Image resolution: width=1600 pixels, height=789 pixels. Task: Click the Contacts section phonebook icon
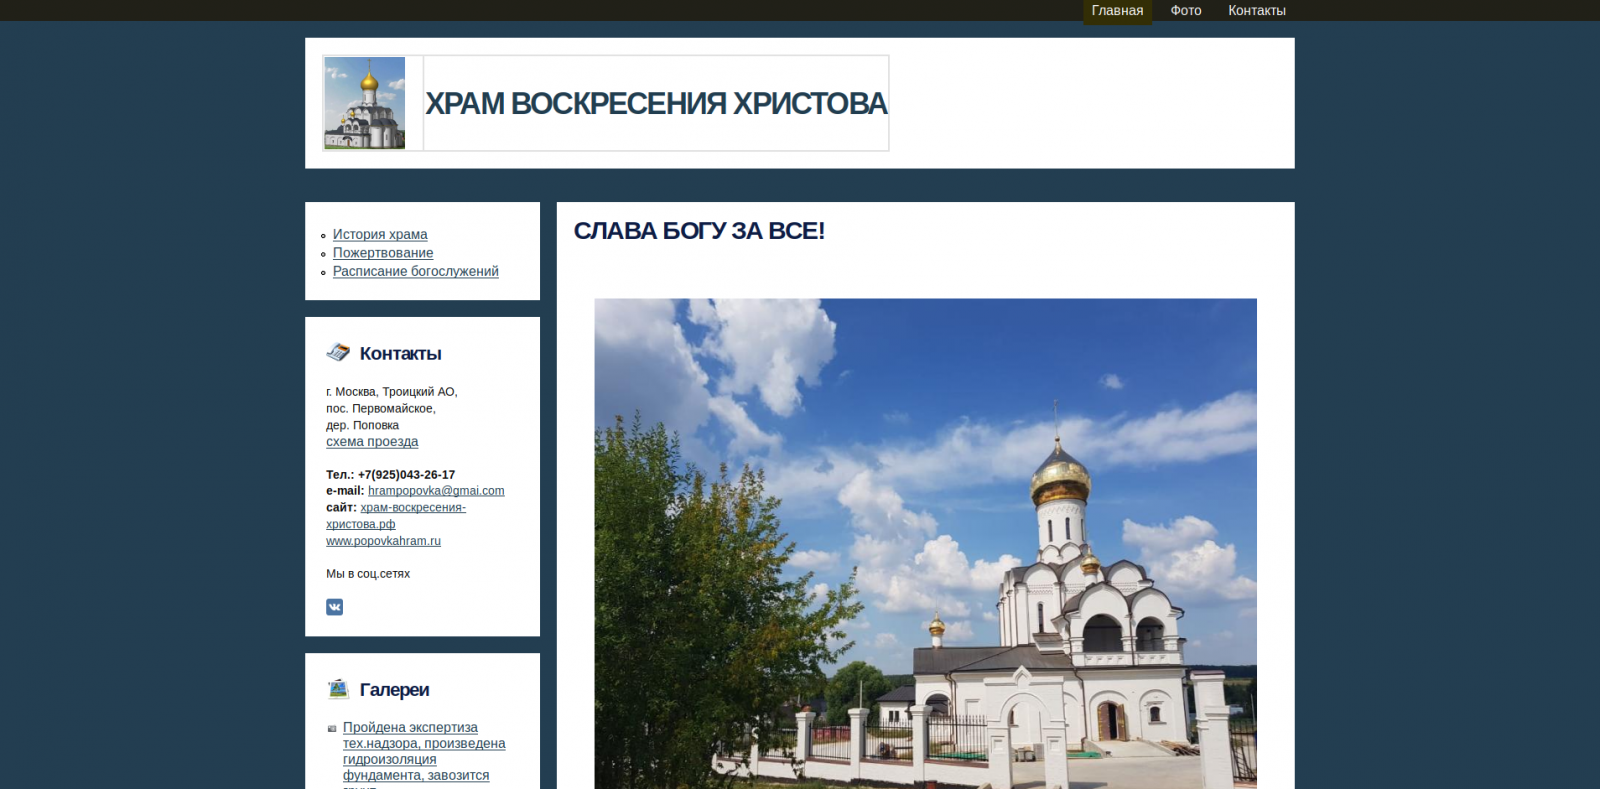pyautogui.click(x=338, y=352)
